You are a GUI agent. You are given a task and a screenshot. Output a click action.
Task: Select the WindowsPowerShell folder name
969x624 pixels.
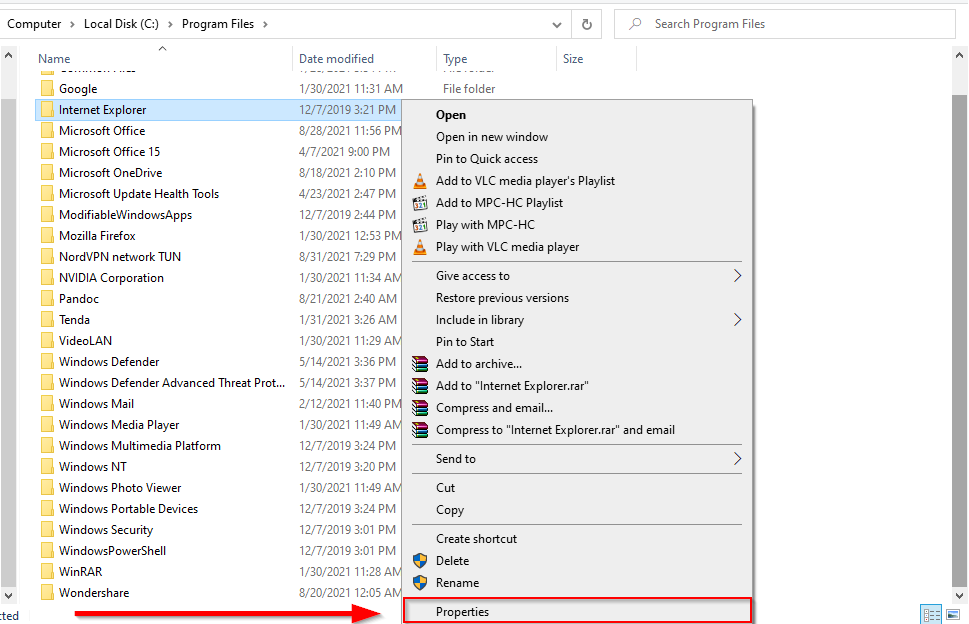[112, 551]
